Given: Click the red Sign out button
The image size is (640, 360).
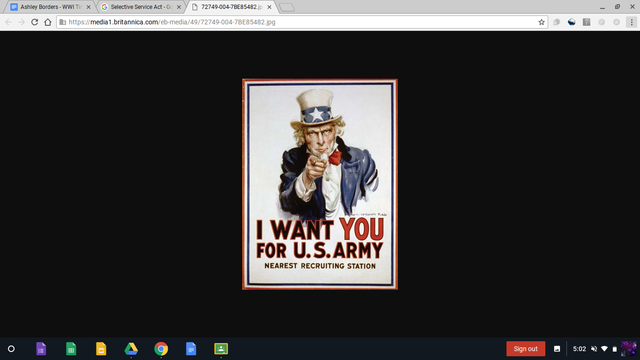Looking at the screenshot, I should [526, 349].
